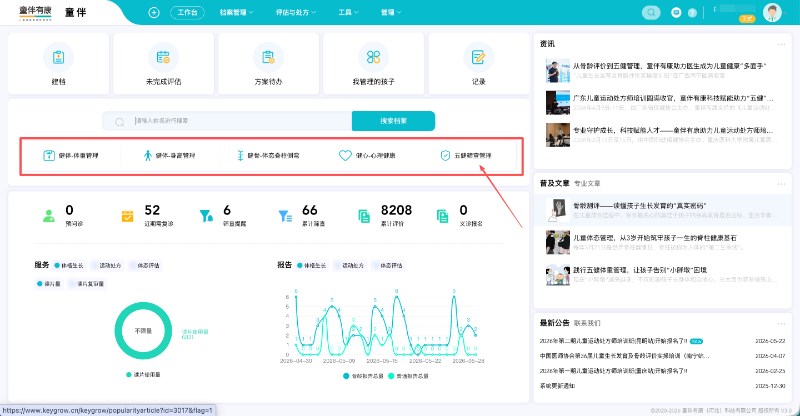
Task: Open the 建档 card icon
Action: click(58, 57)
